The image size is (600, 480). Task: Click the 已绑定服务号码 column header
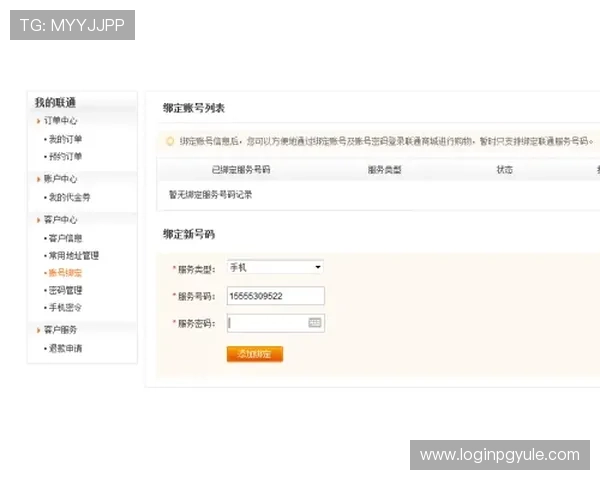coord(241,170)
